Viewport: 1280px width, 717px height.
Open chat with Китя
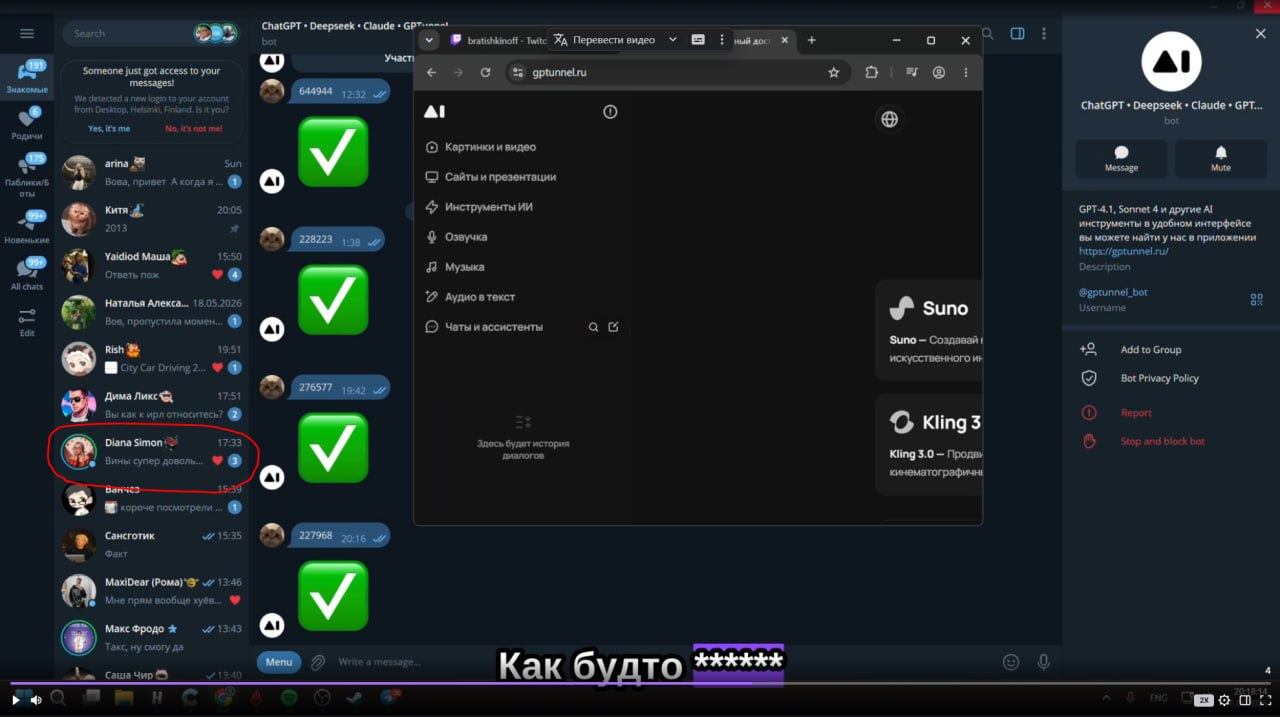click(x=152, y=219)
